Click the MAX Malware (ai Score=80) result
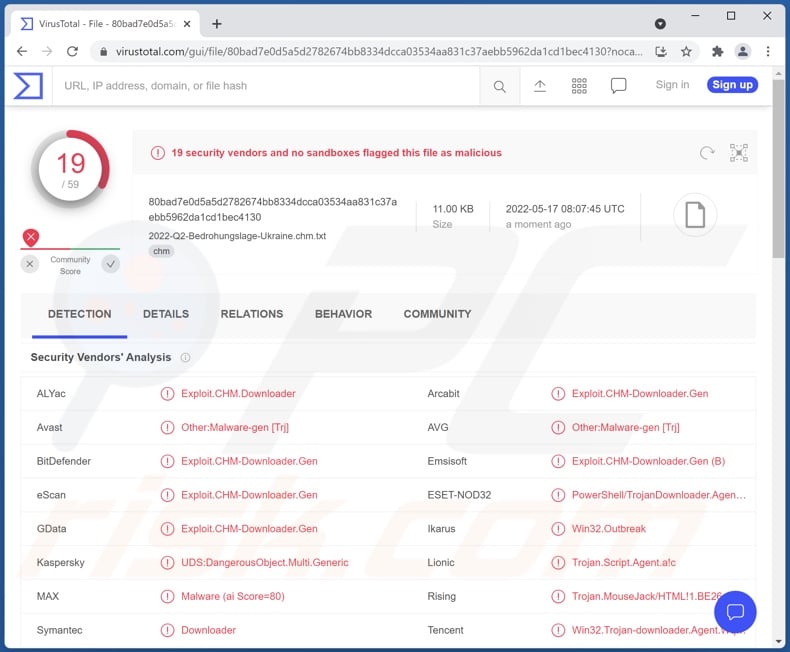Image resolution: width=790 pixels, height=652 pixels. 233,596
